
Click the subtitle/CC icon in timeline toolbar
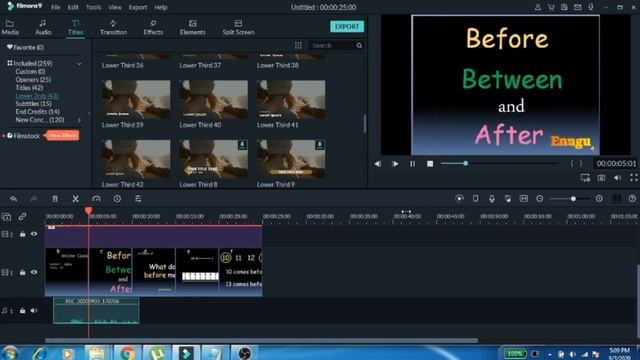click(524, 199)
